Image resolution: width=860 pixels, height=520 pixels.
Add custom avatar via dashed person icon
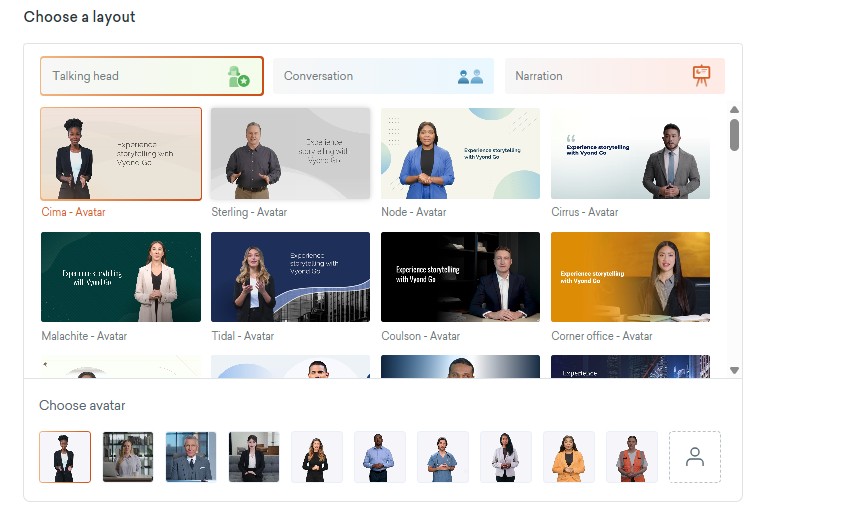(x=695, y=457)
